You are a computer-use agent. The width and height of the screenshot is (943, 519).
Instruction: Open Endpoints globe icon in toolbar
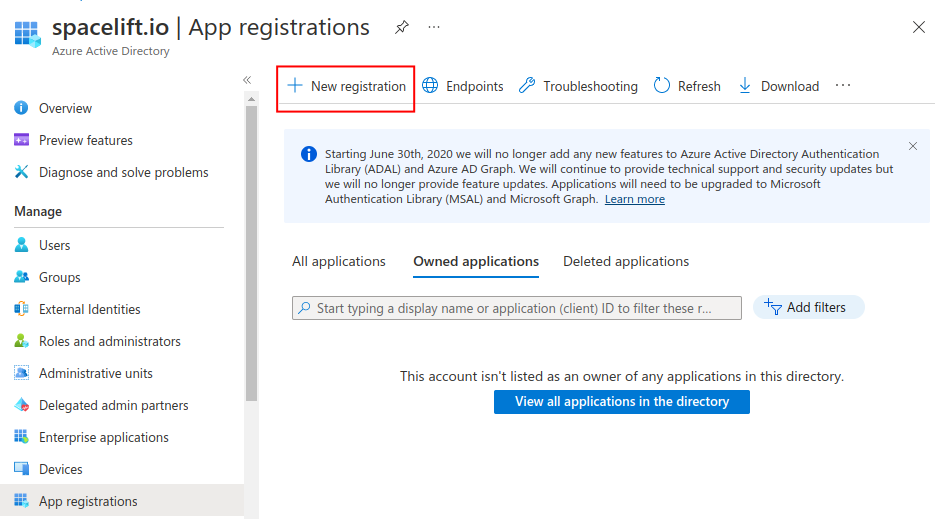click(430, 86)
